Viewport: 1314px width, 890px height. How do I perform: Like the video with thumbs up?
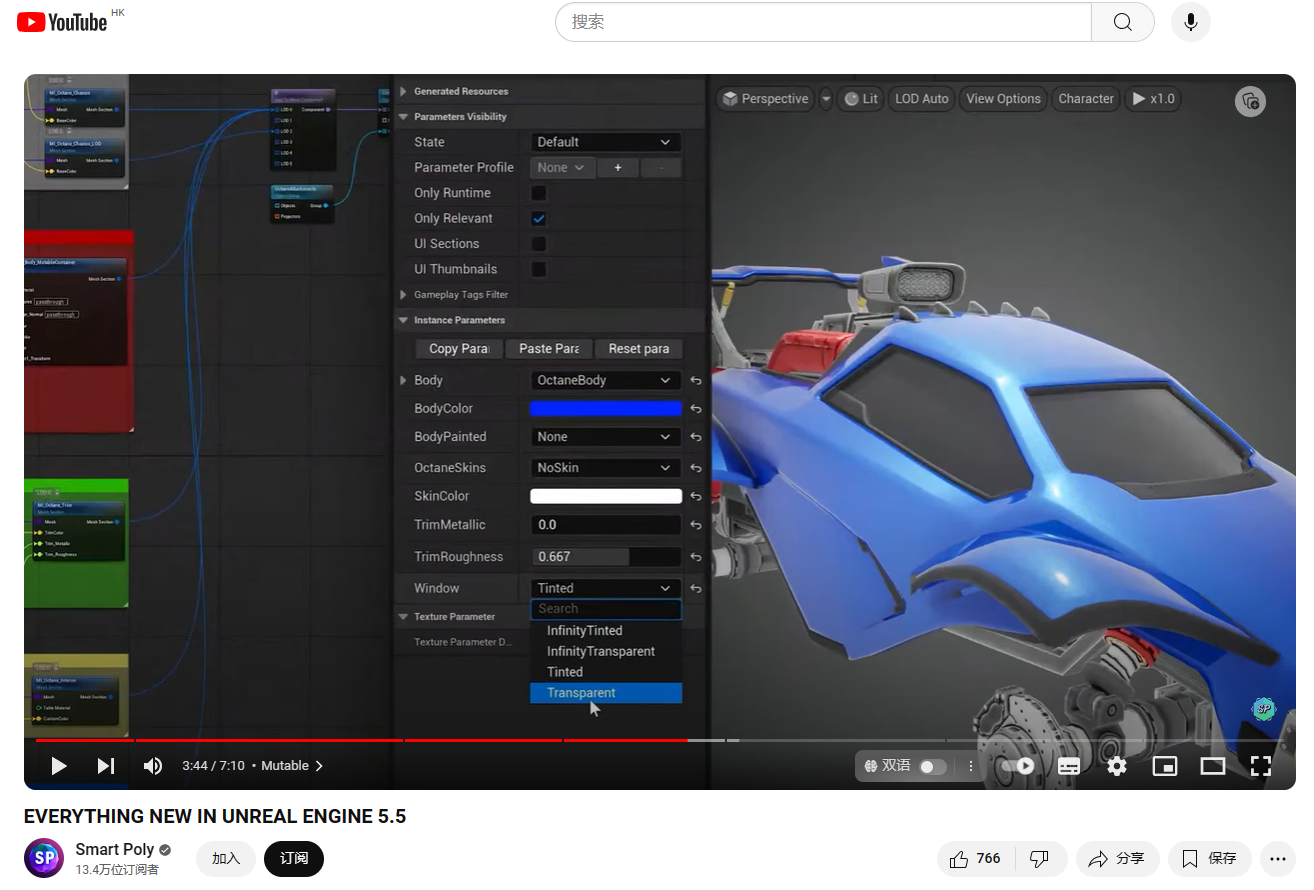click(975, 858)
